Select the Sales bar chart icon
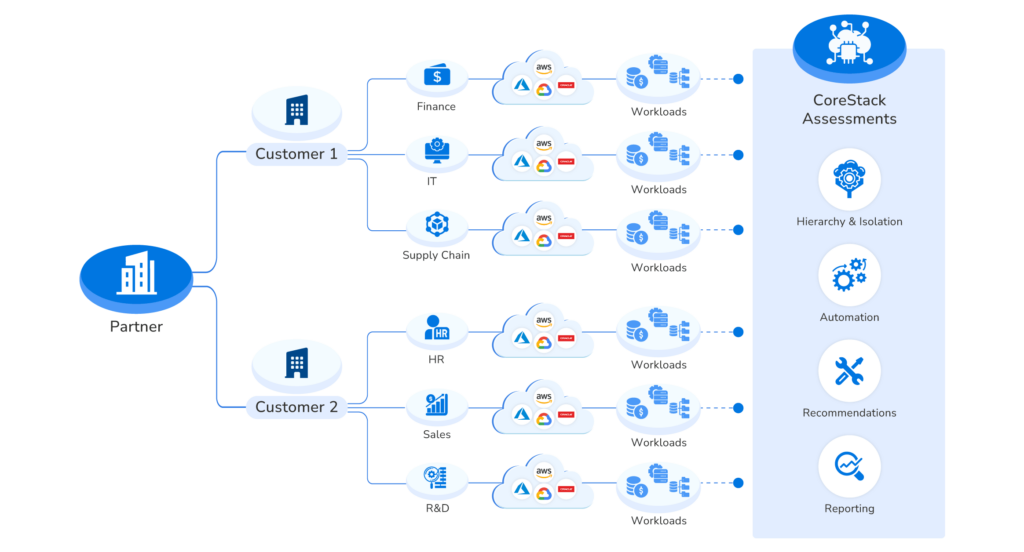This screenshot has height=552, width=1024. click(x=437, y=403)
